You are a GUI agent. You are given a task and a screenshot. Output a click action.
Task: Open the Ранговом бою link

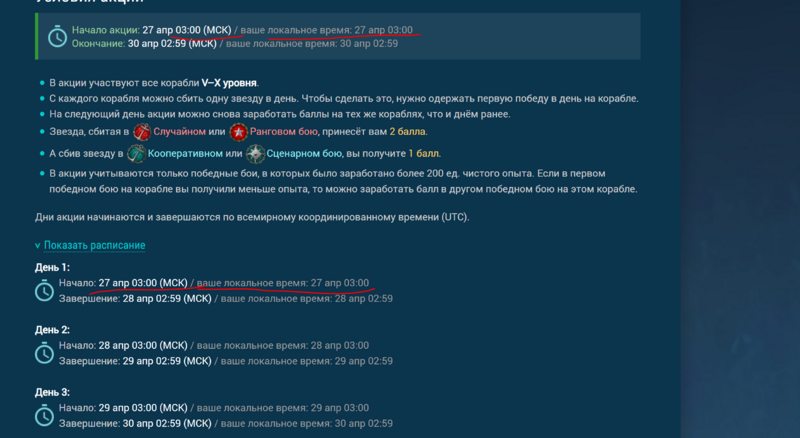pos(283,132)
